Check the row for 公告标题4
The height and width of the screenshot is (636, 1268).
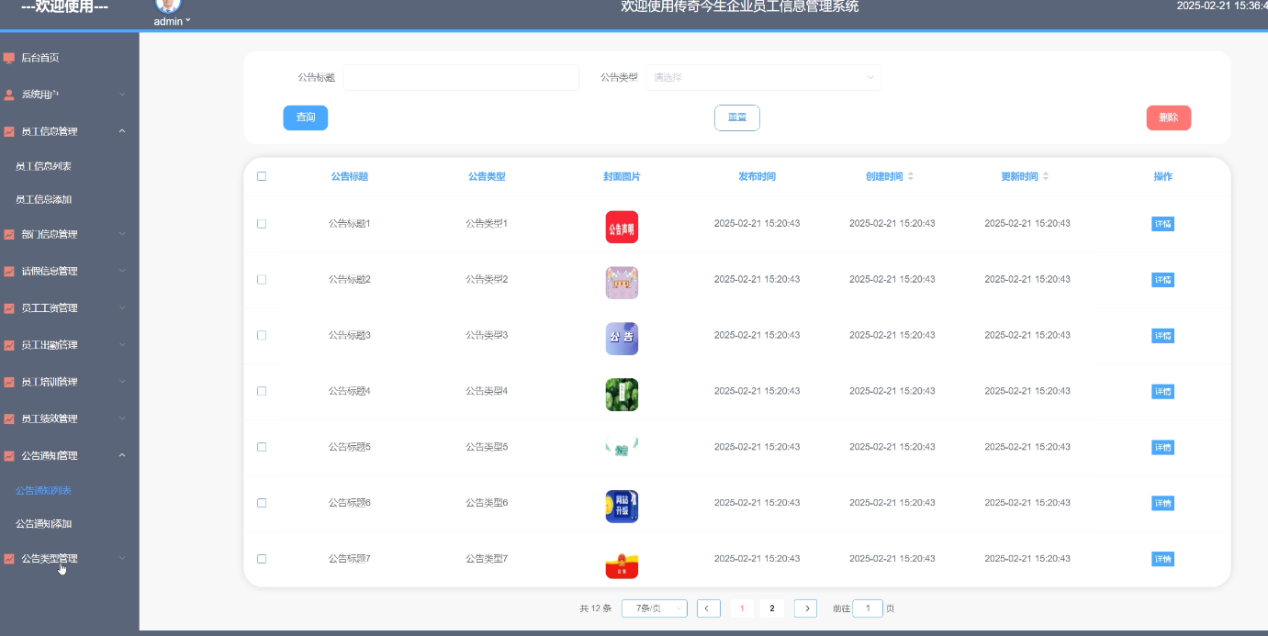[x=262, y=391]
